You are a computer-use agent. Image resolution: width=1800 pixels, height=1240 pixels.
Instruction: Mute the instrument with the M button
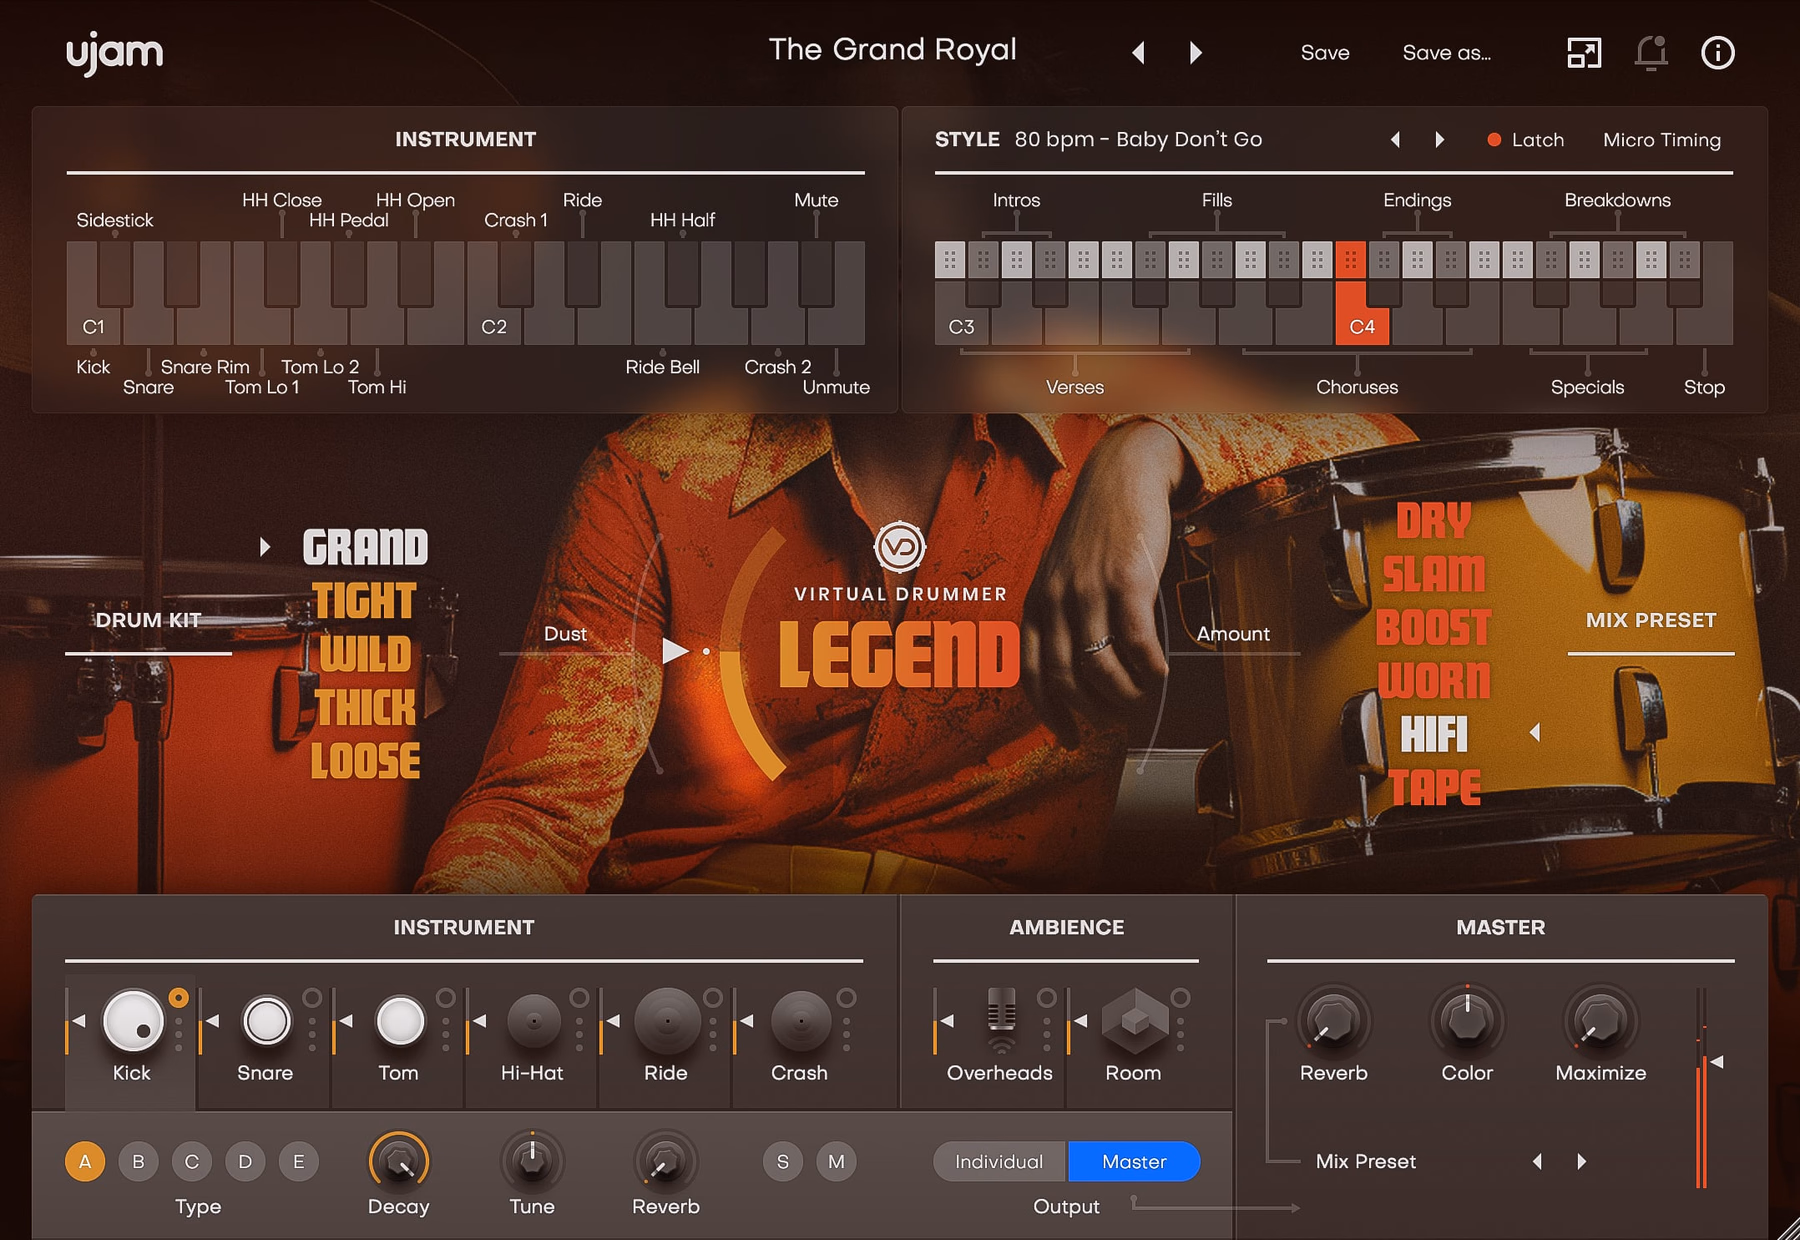[837, 1162]
